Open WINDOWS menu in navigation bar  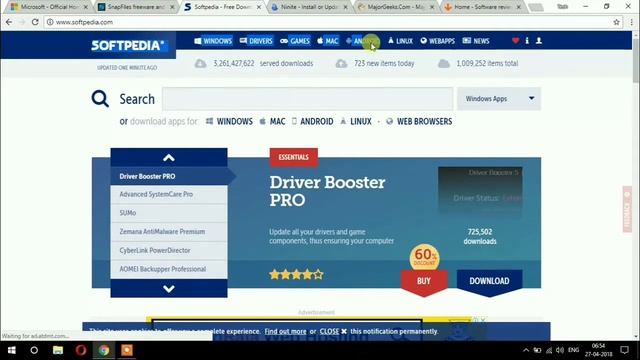213,41
